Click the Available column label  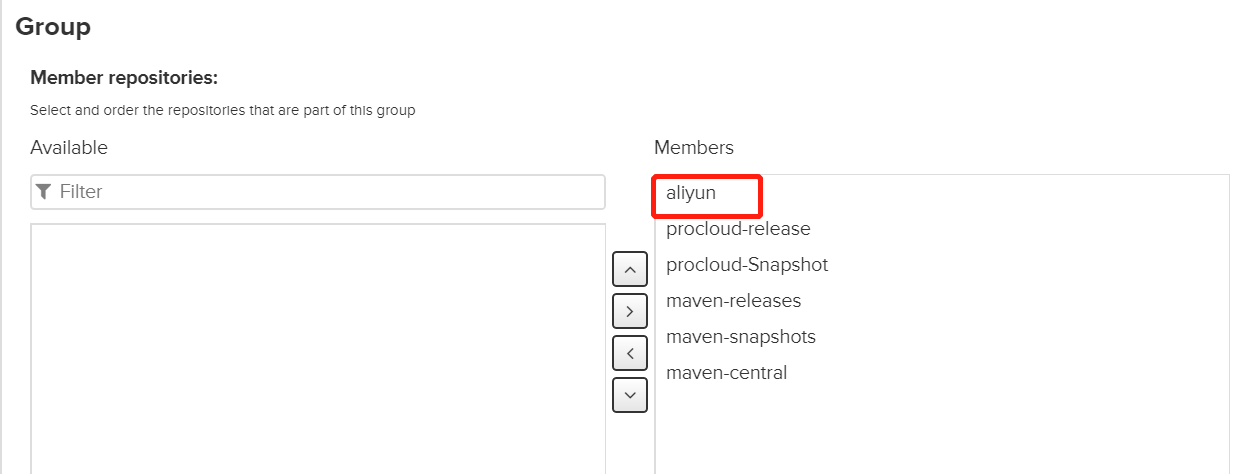pos(69,148)
